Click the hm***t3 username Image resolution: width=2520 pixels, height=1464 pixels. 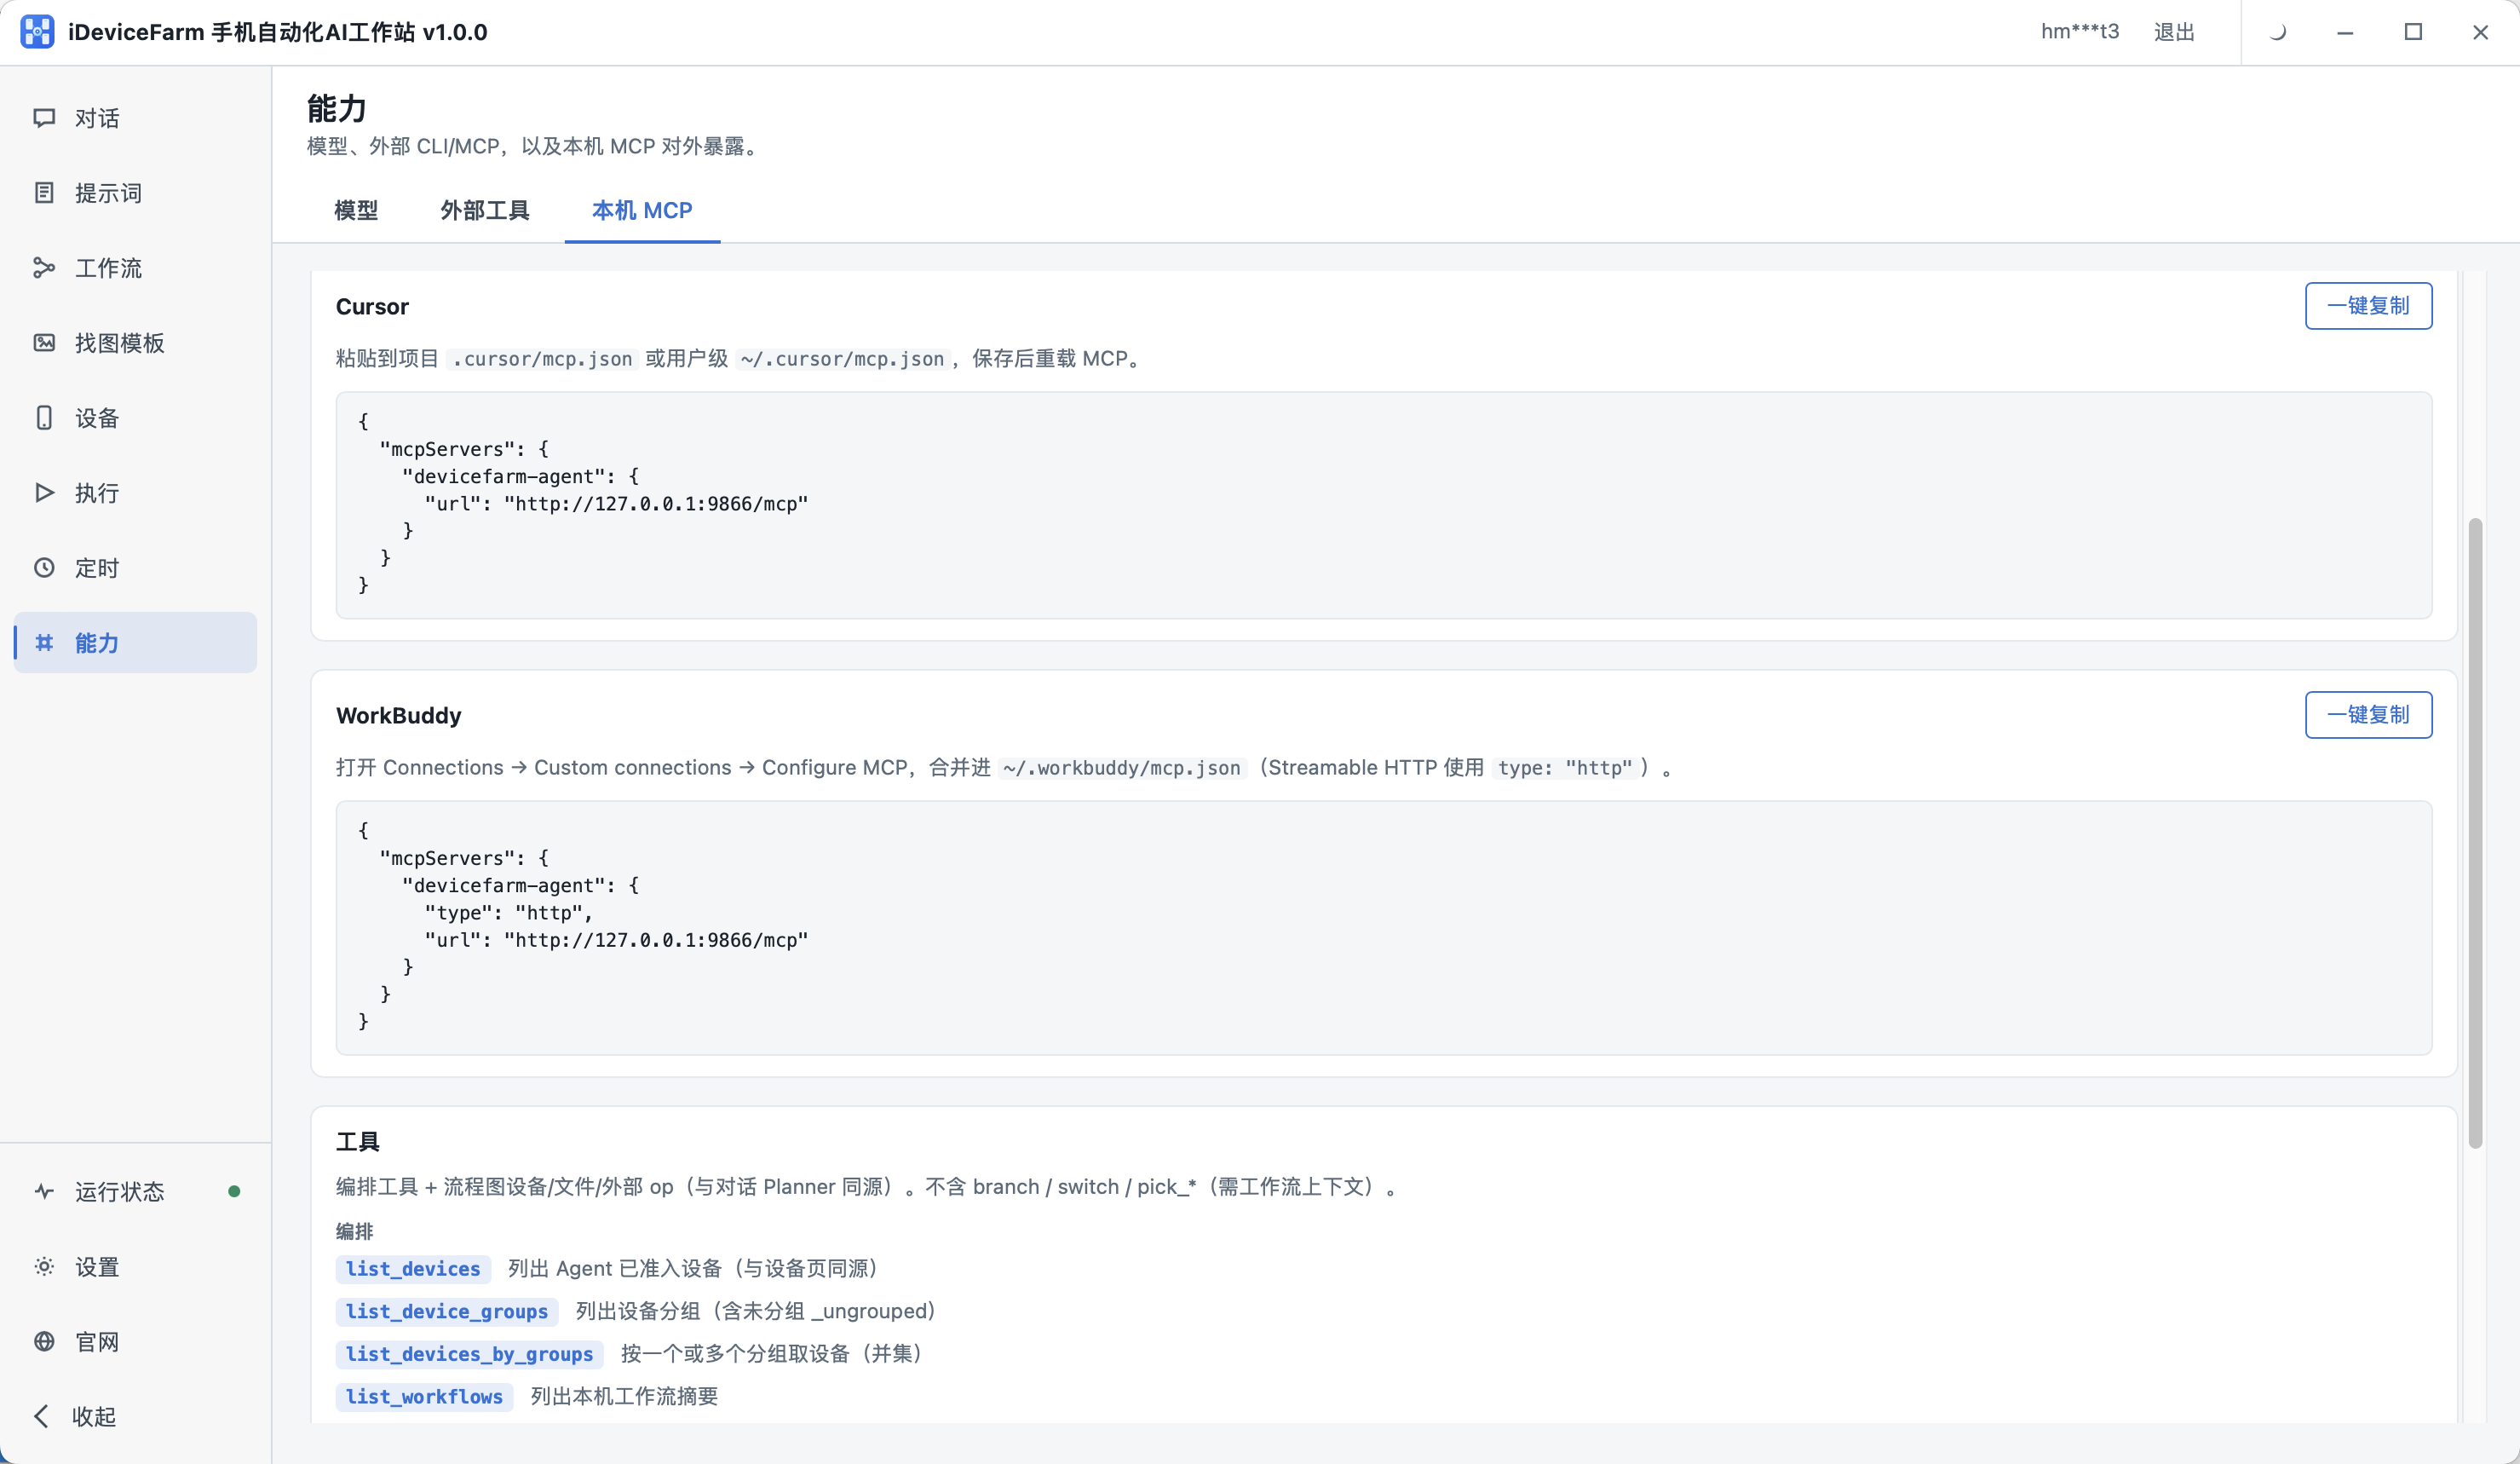[2080, 32]
